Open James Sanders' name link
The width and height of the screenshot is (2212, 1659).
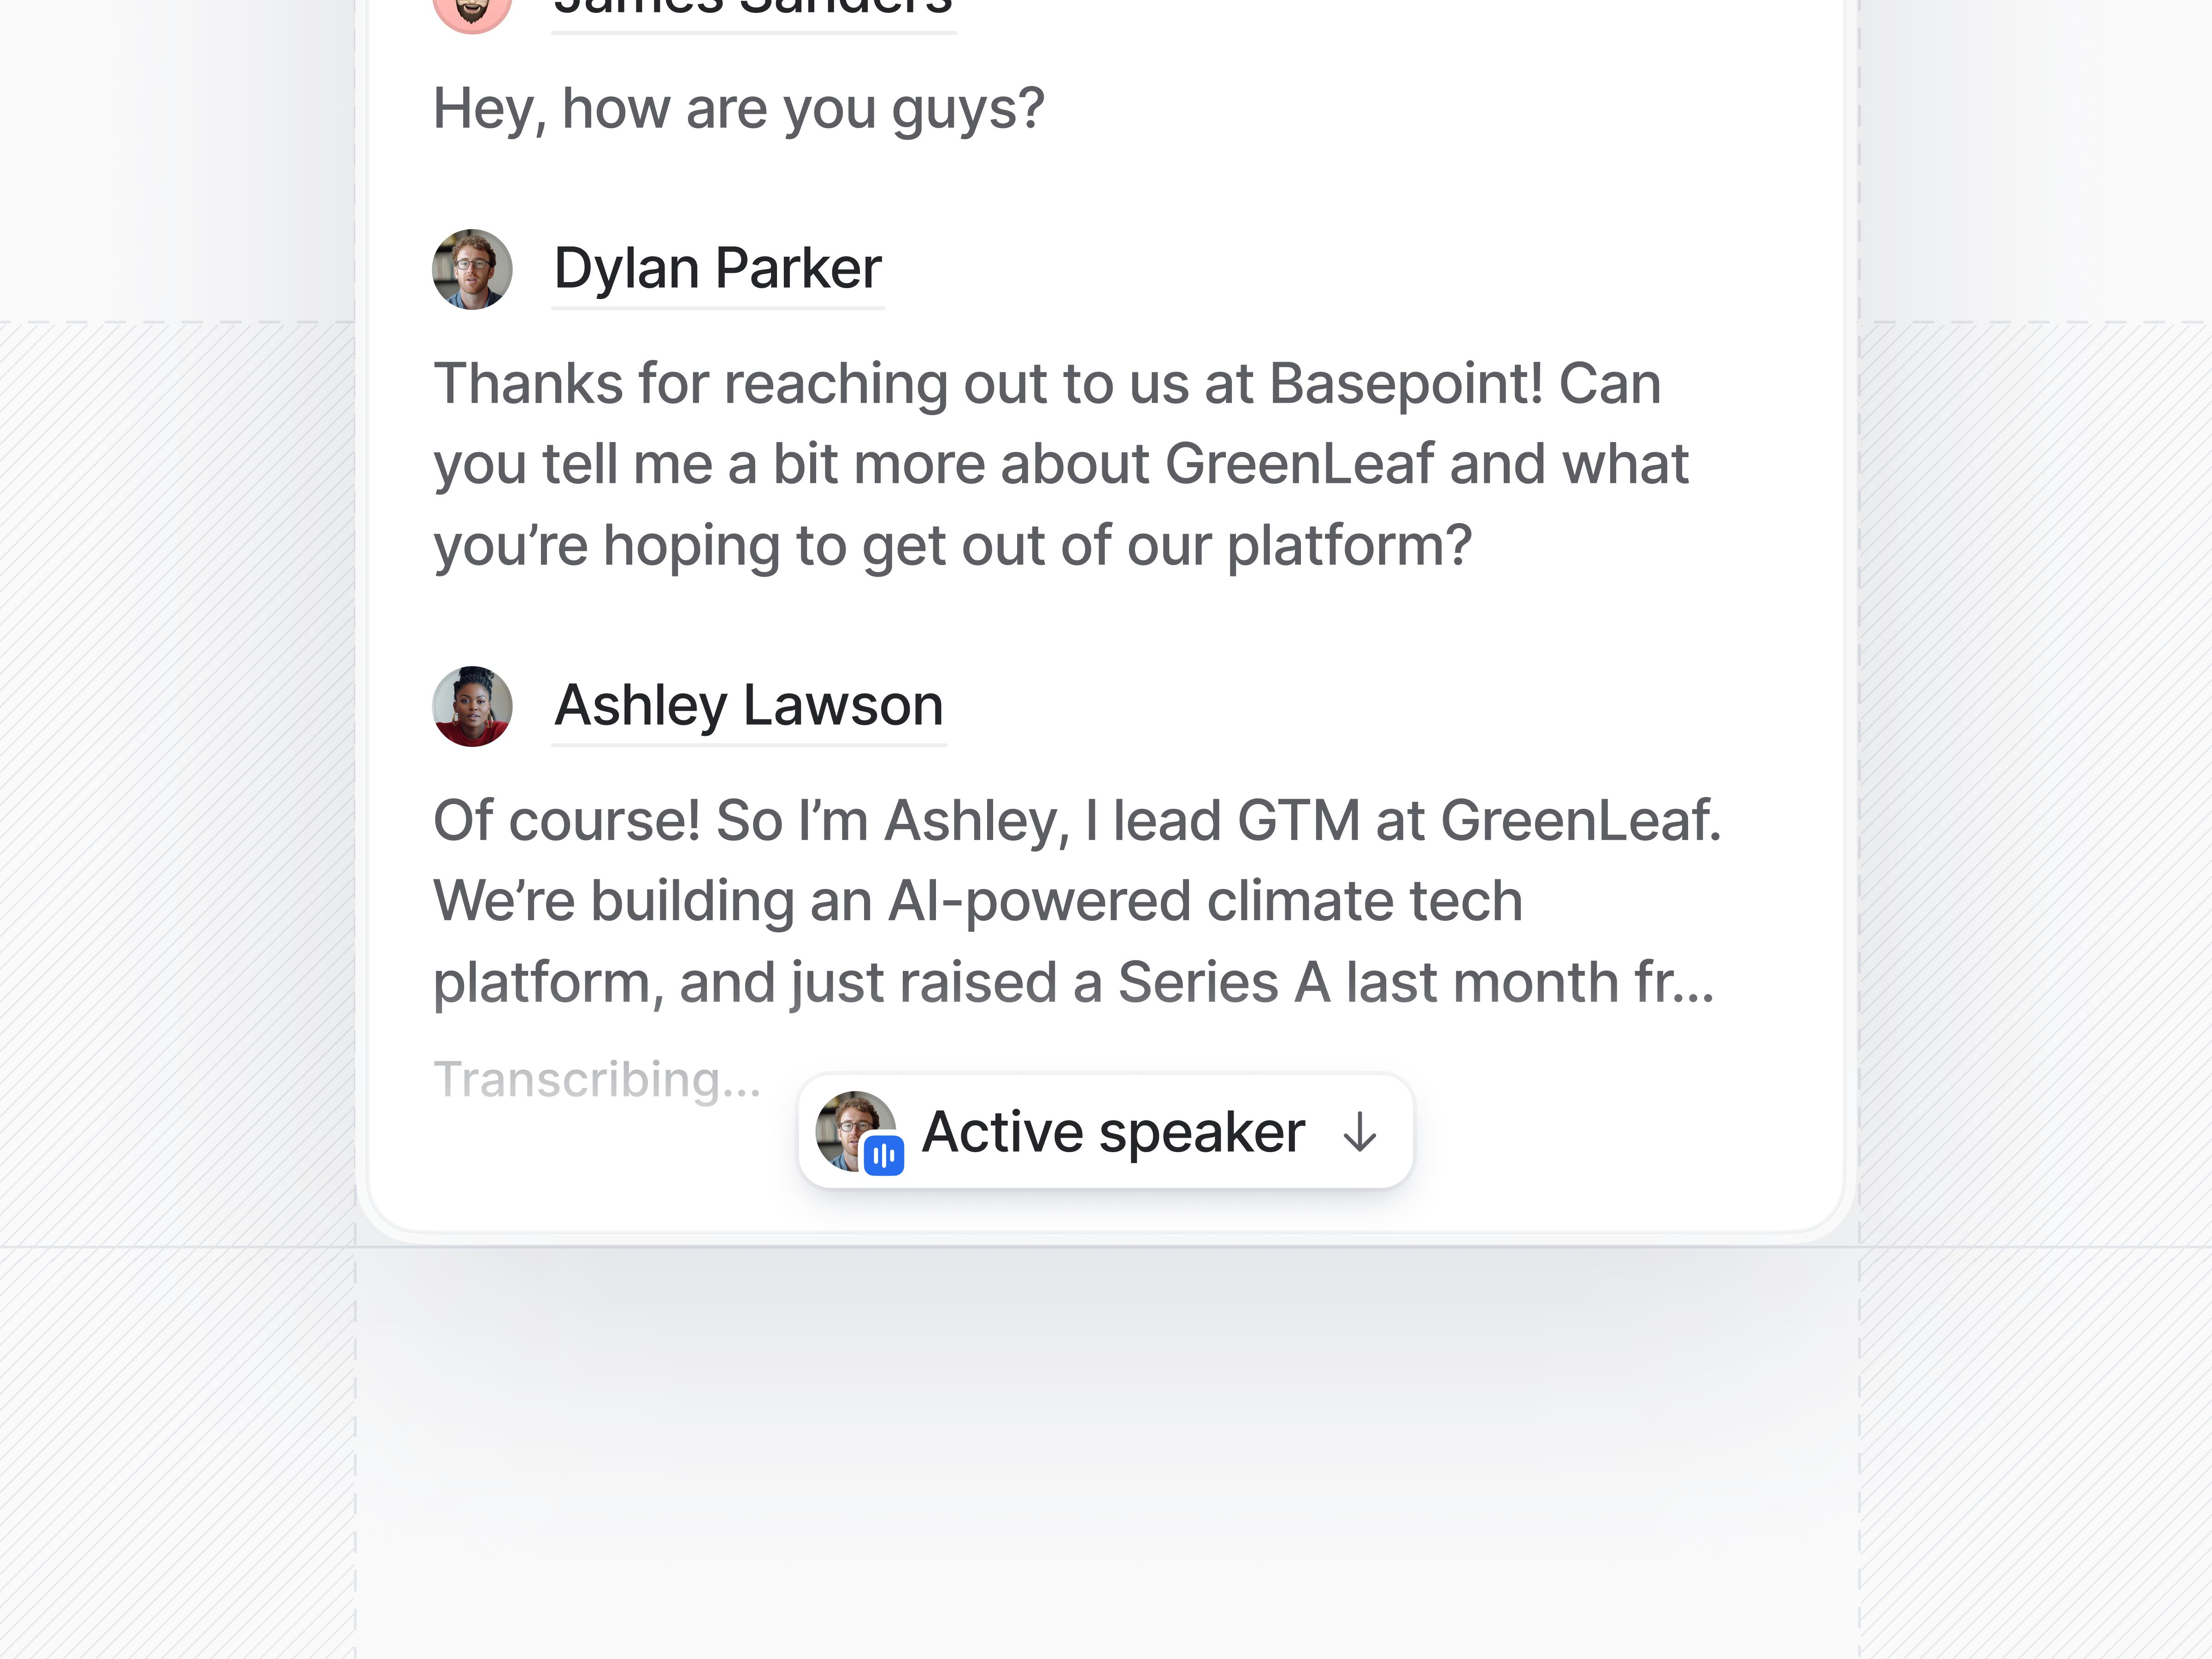pyautogui.click(x=754, y=10)
